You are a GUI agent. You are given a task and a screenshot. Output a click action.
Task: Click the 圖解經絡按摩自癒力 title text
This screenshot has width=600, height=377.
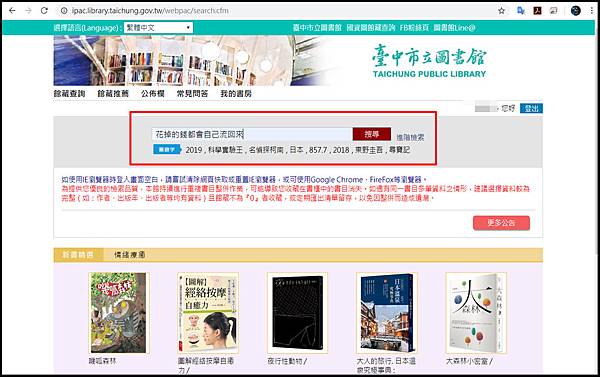tap(206, 366)
